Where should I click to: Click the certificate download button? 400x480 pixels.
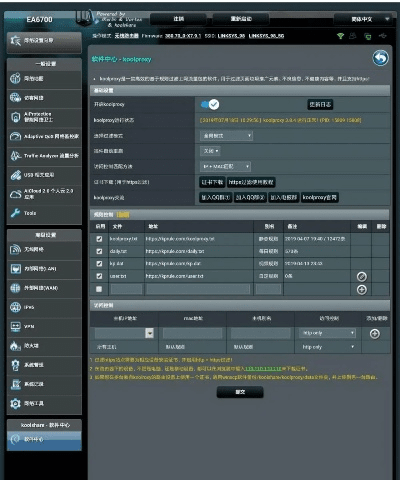coord(212,182)
